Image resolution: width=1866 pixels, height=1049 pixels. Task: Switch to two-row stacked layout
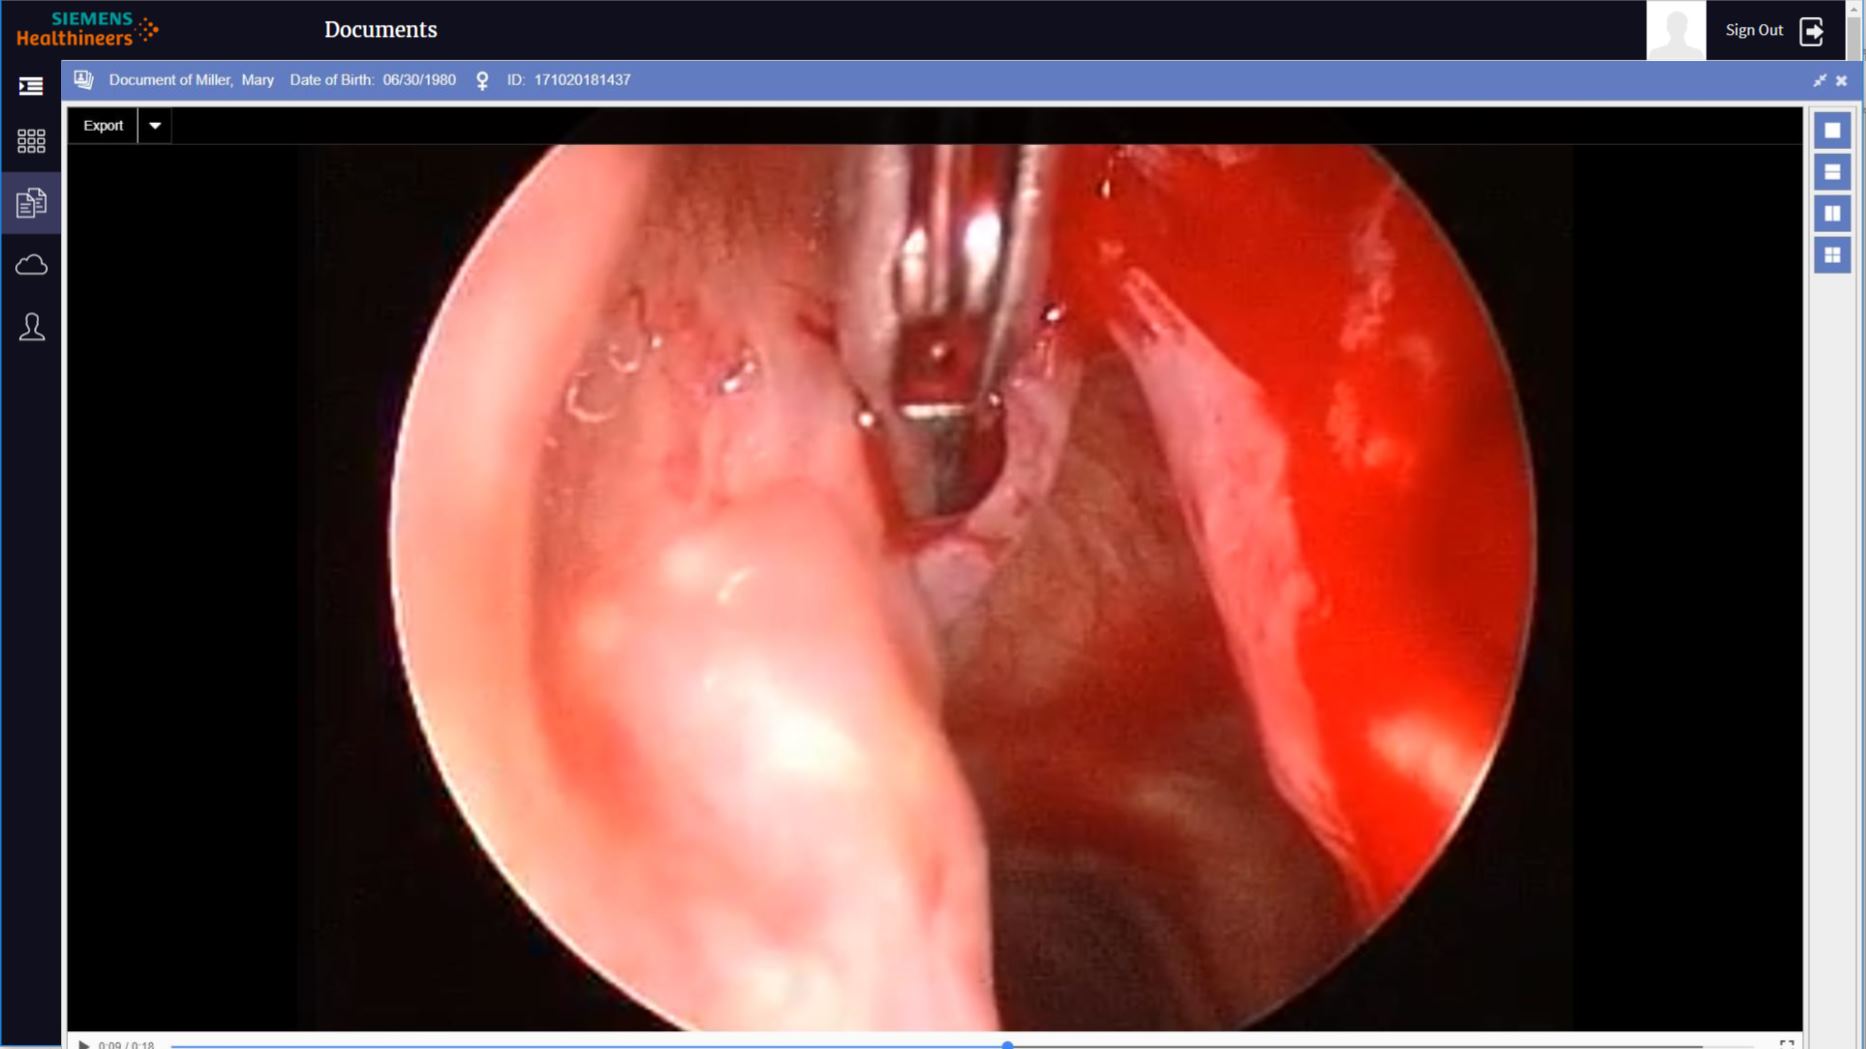1832,173
